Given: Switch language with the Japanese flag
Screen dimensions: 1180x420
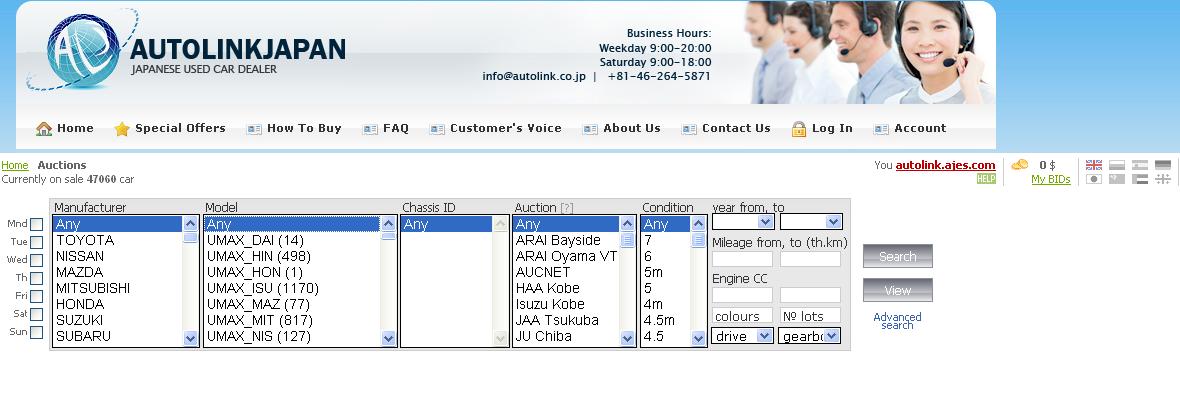Looking at the screenshot, I should tap(1093, 178).
